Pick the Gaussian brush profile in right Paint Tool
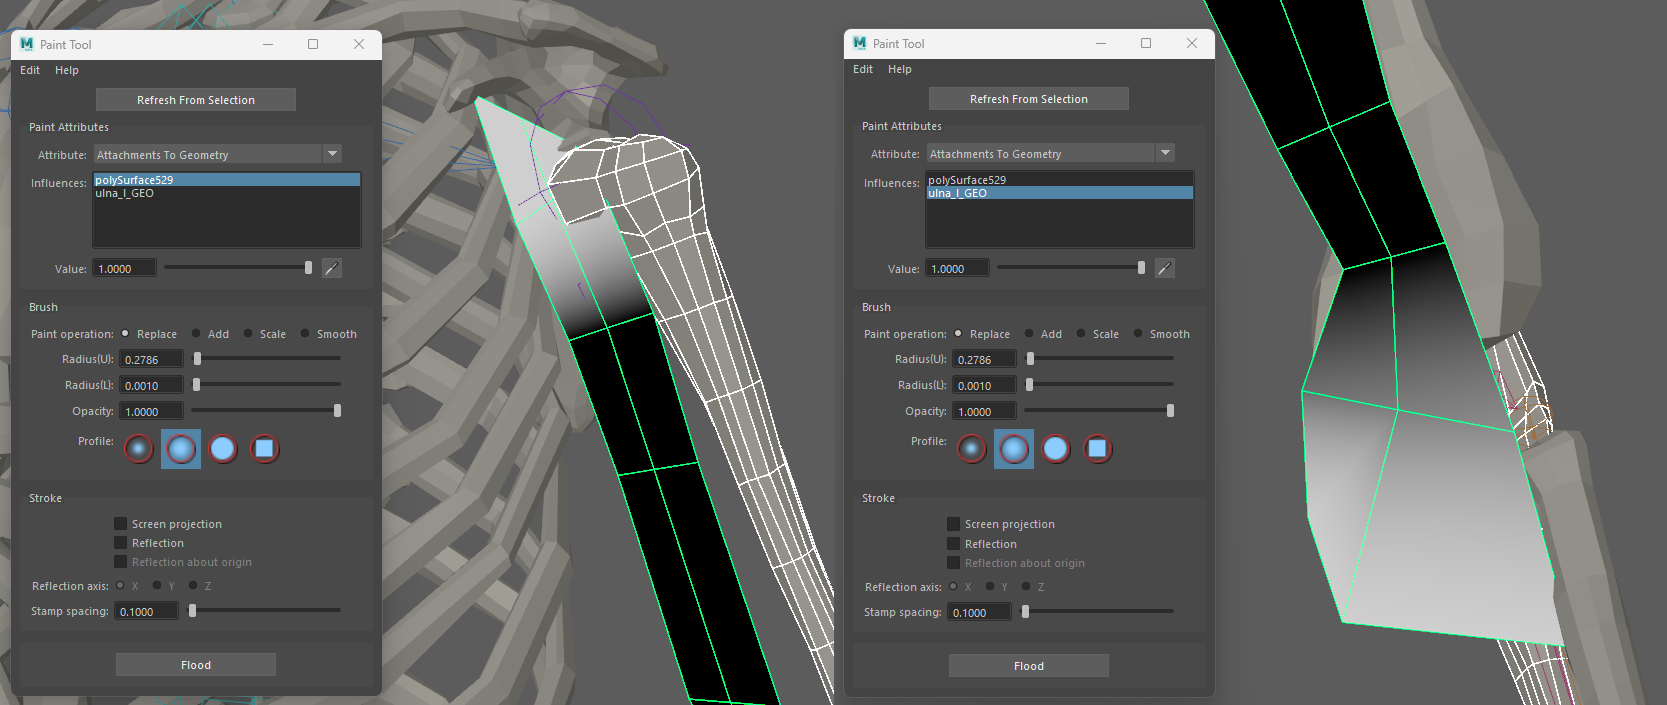Viewport: 1667px width, 705px height. 972,449
